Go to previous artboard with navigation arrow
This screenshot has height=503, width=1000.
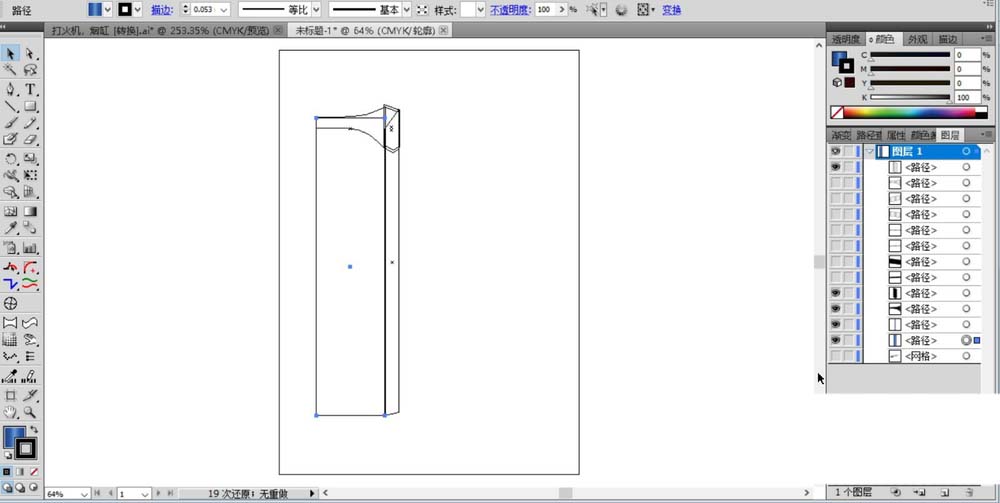coord(111,493)
